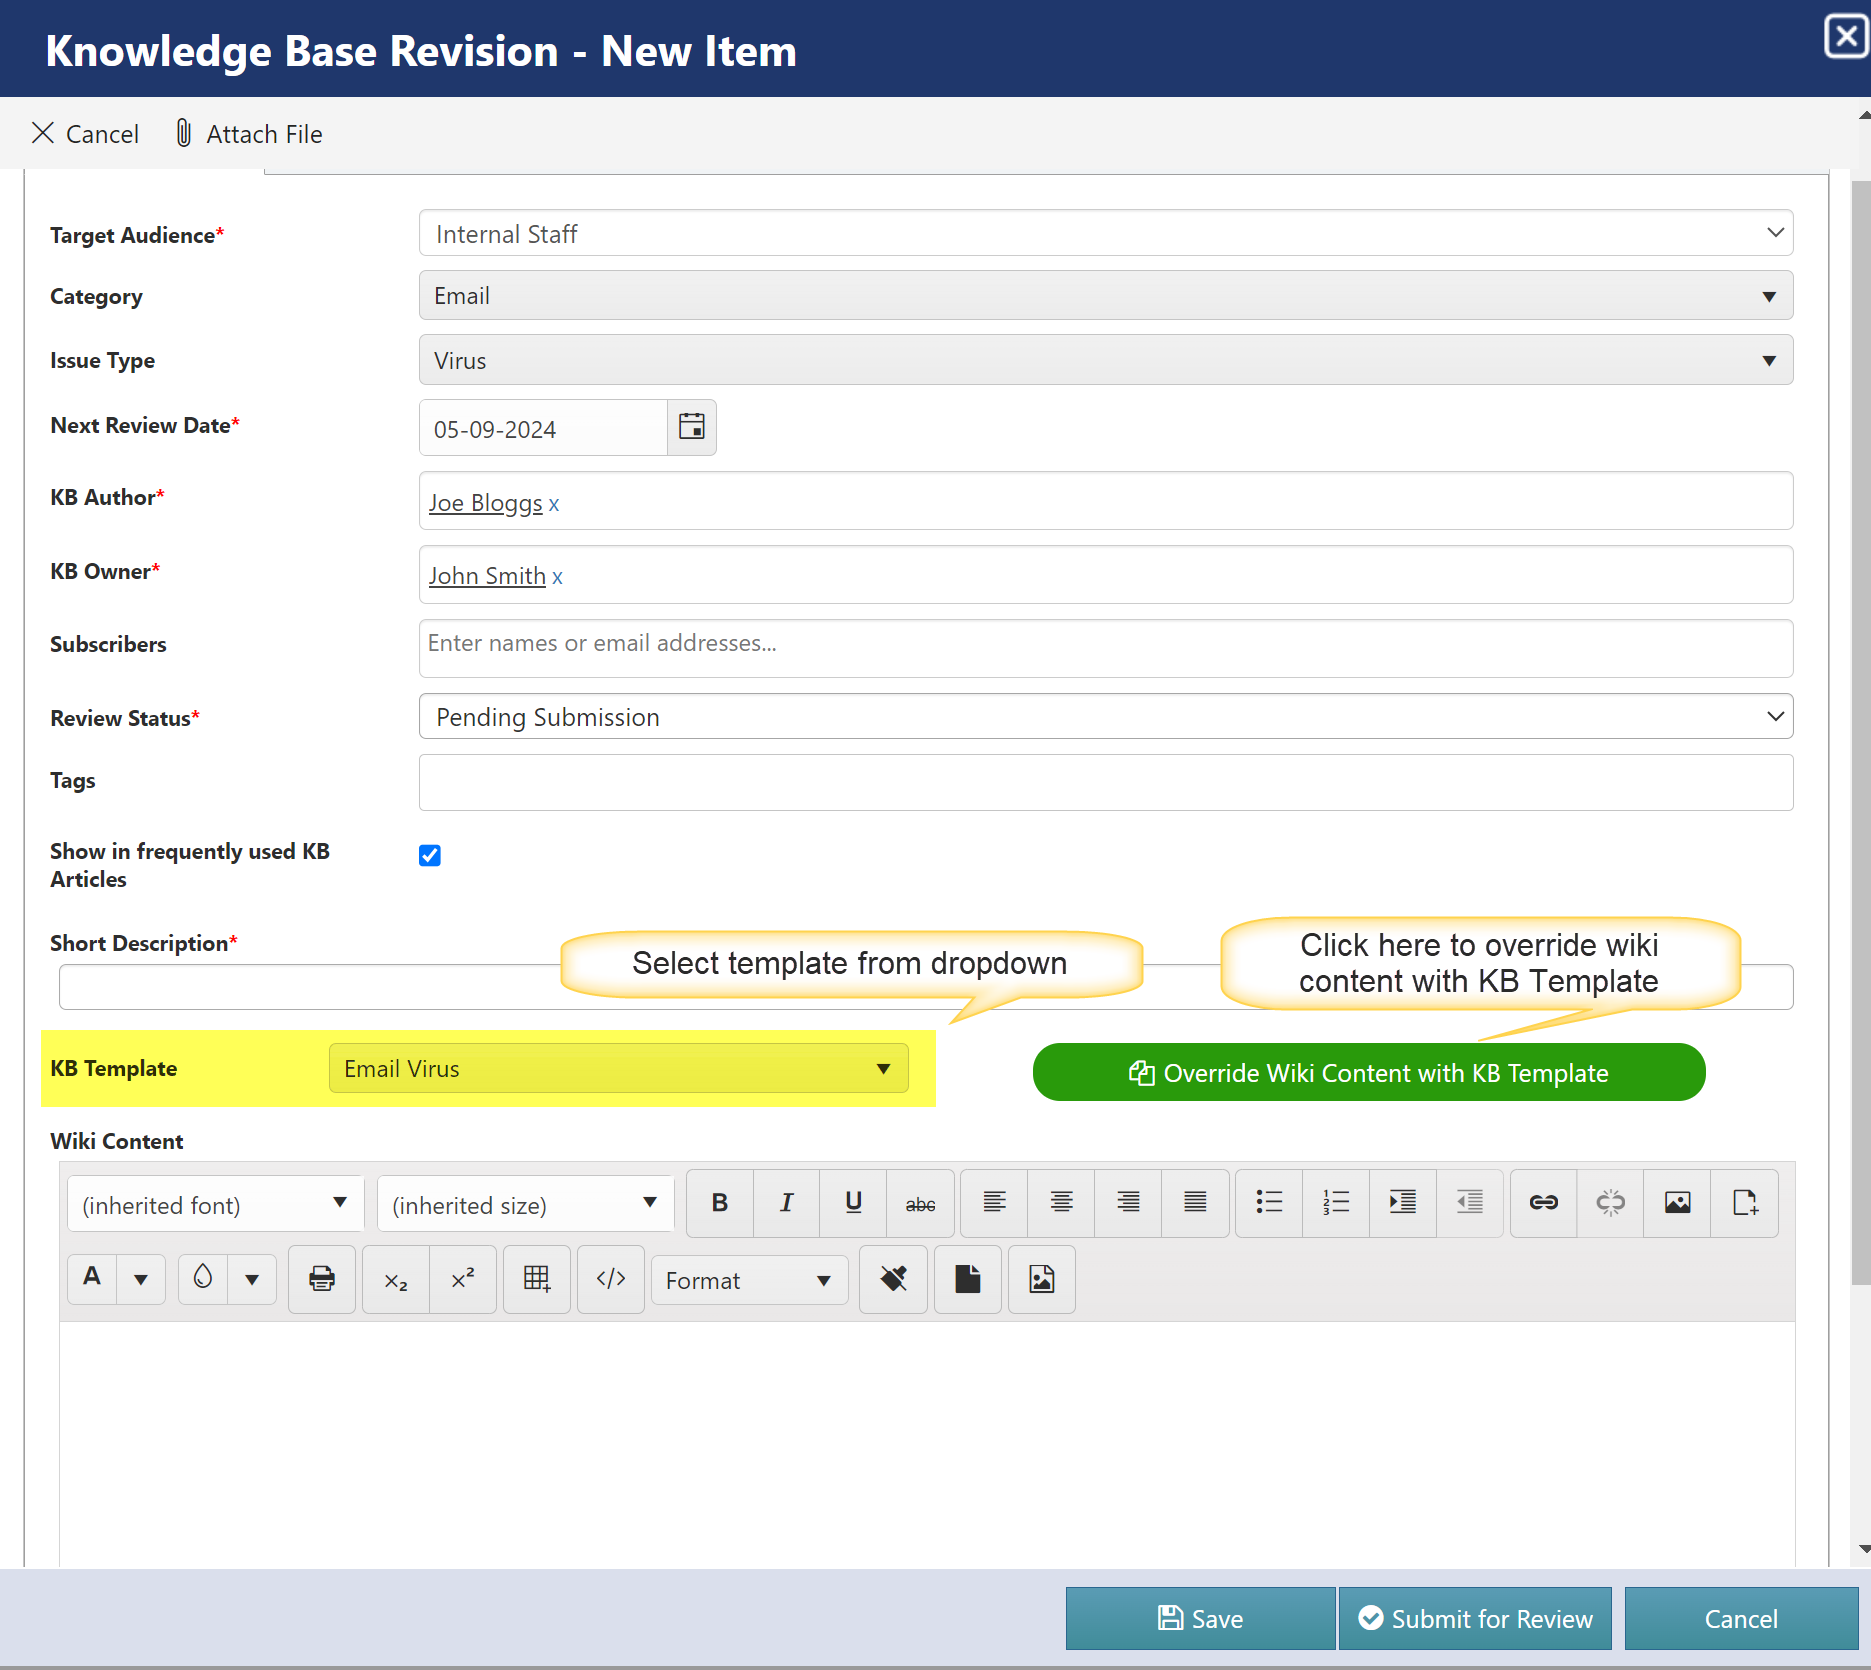
Task: Insert a bulleted unordered list
Action: click(1269, 1203)
